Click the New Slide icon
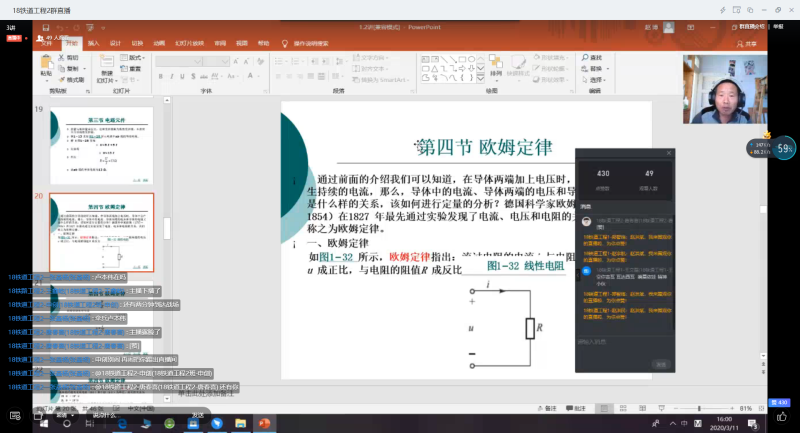Image resolution: width=800 pixels, height=433 pixels. point(107,66)
